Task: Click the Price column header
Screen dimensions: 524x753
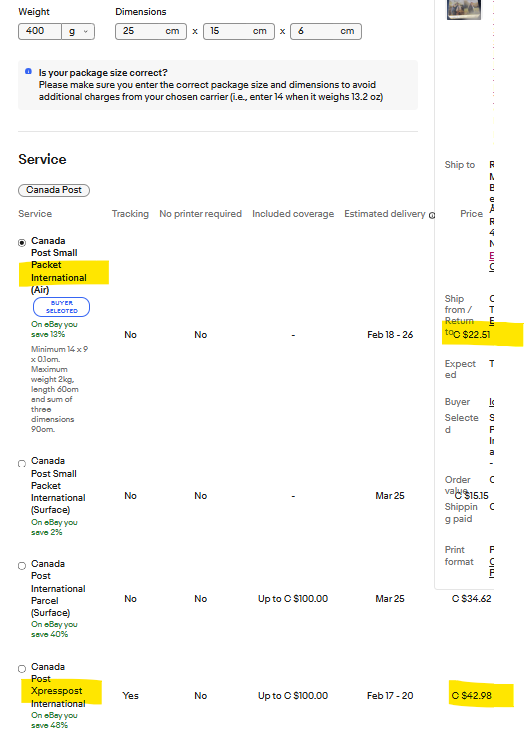Action: click(x=471, y=214)
